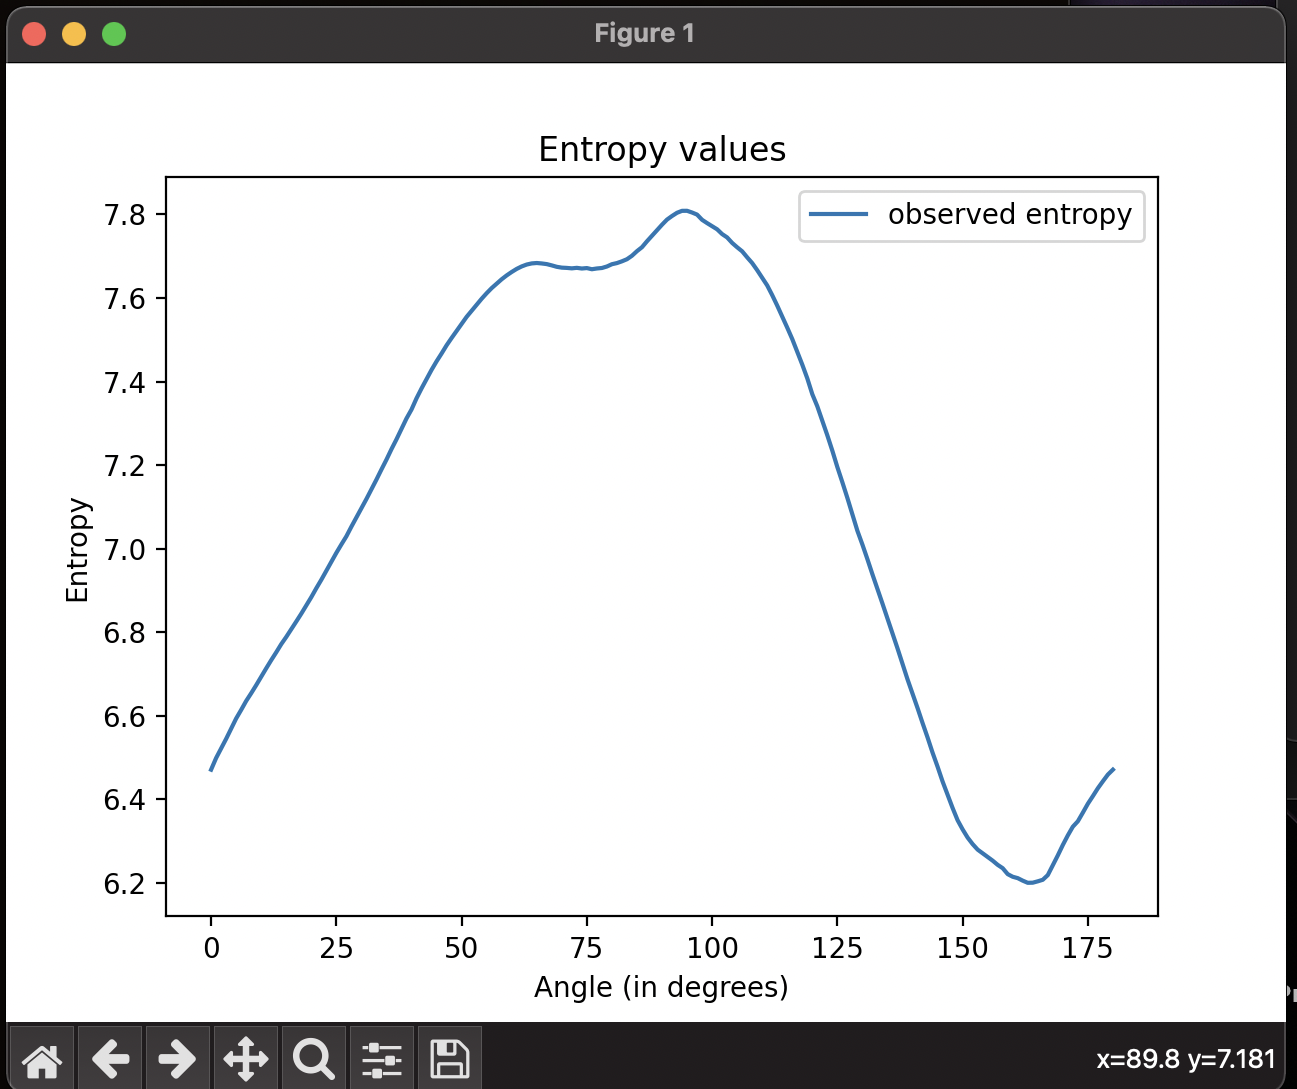Close the Figure 1 window
This screenshot has width=1297, height=1089.
click(x=34, y=34)
